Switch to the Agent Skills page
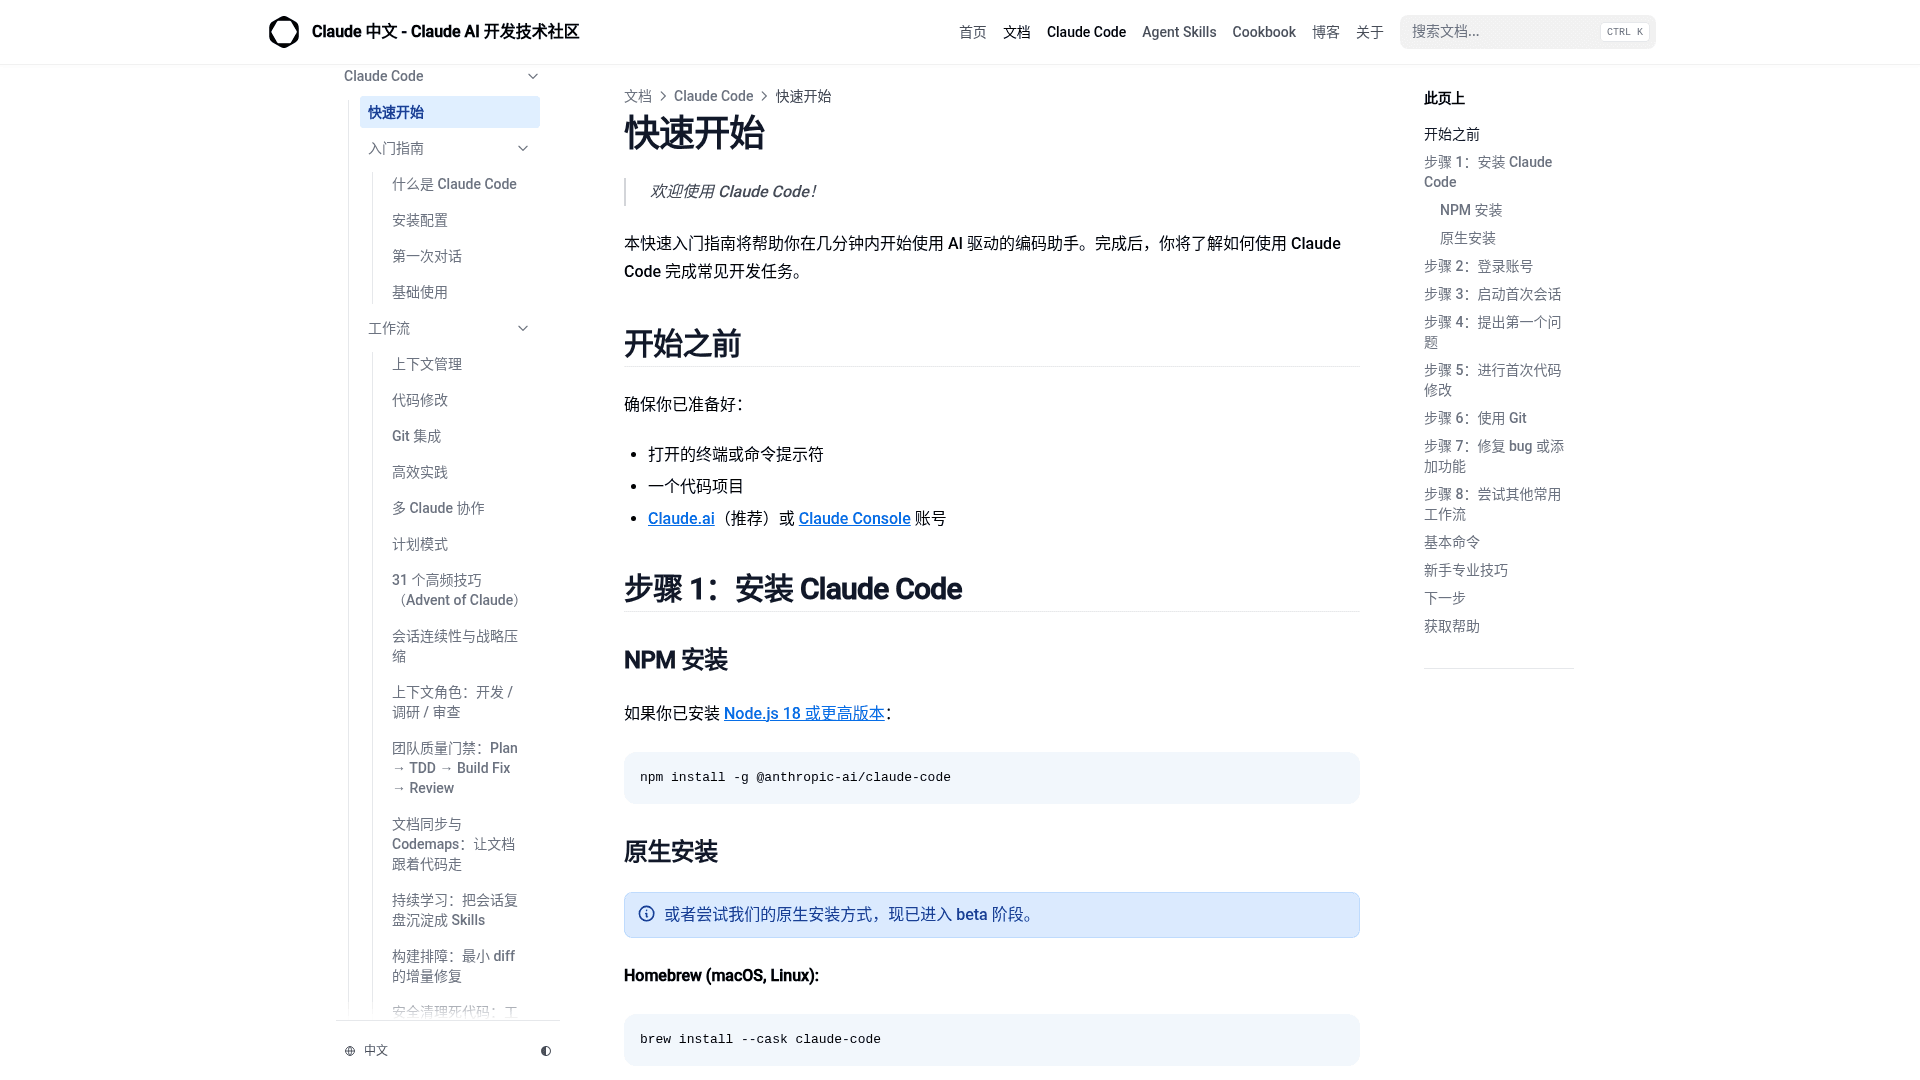This screenshot has width=1920, height=1080. (1179, 31)
